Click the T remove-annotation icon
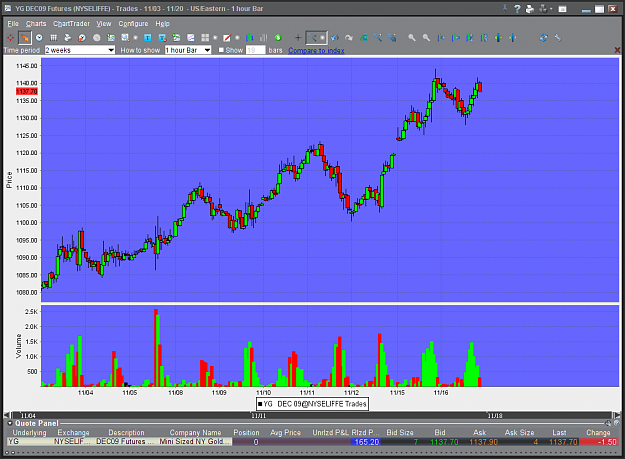The height and width of the screenshot is (459, 625). pyautogui.click(x=162, y=37)
